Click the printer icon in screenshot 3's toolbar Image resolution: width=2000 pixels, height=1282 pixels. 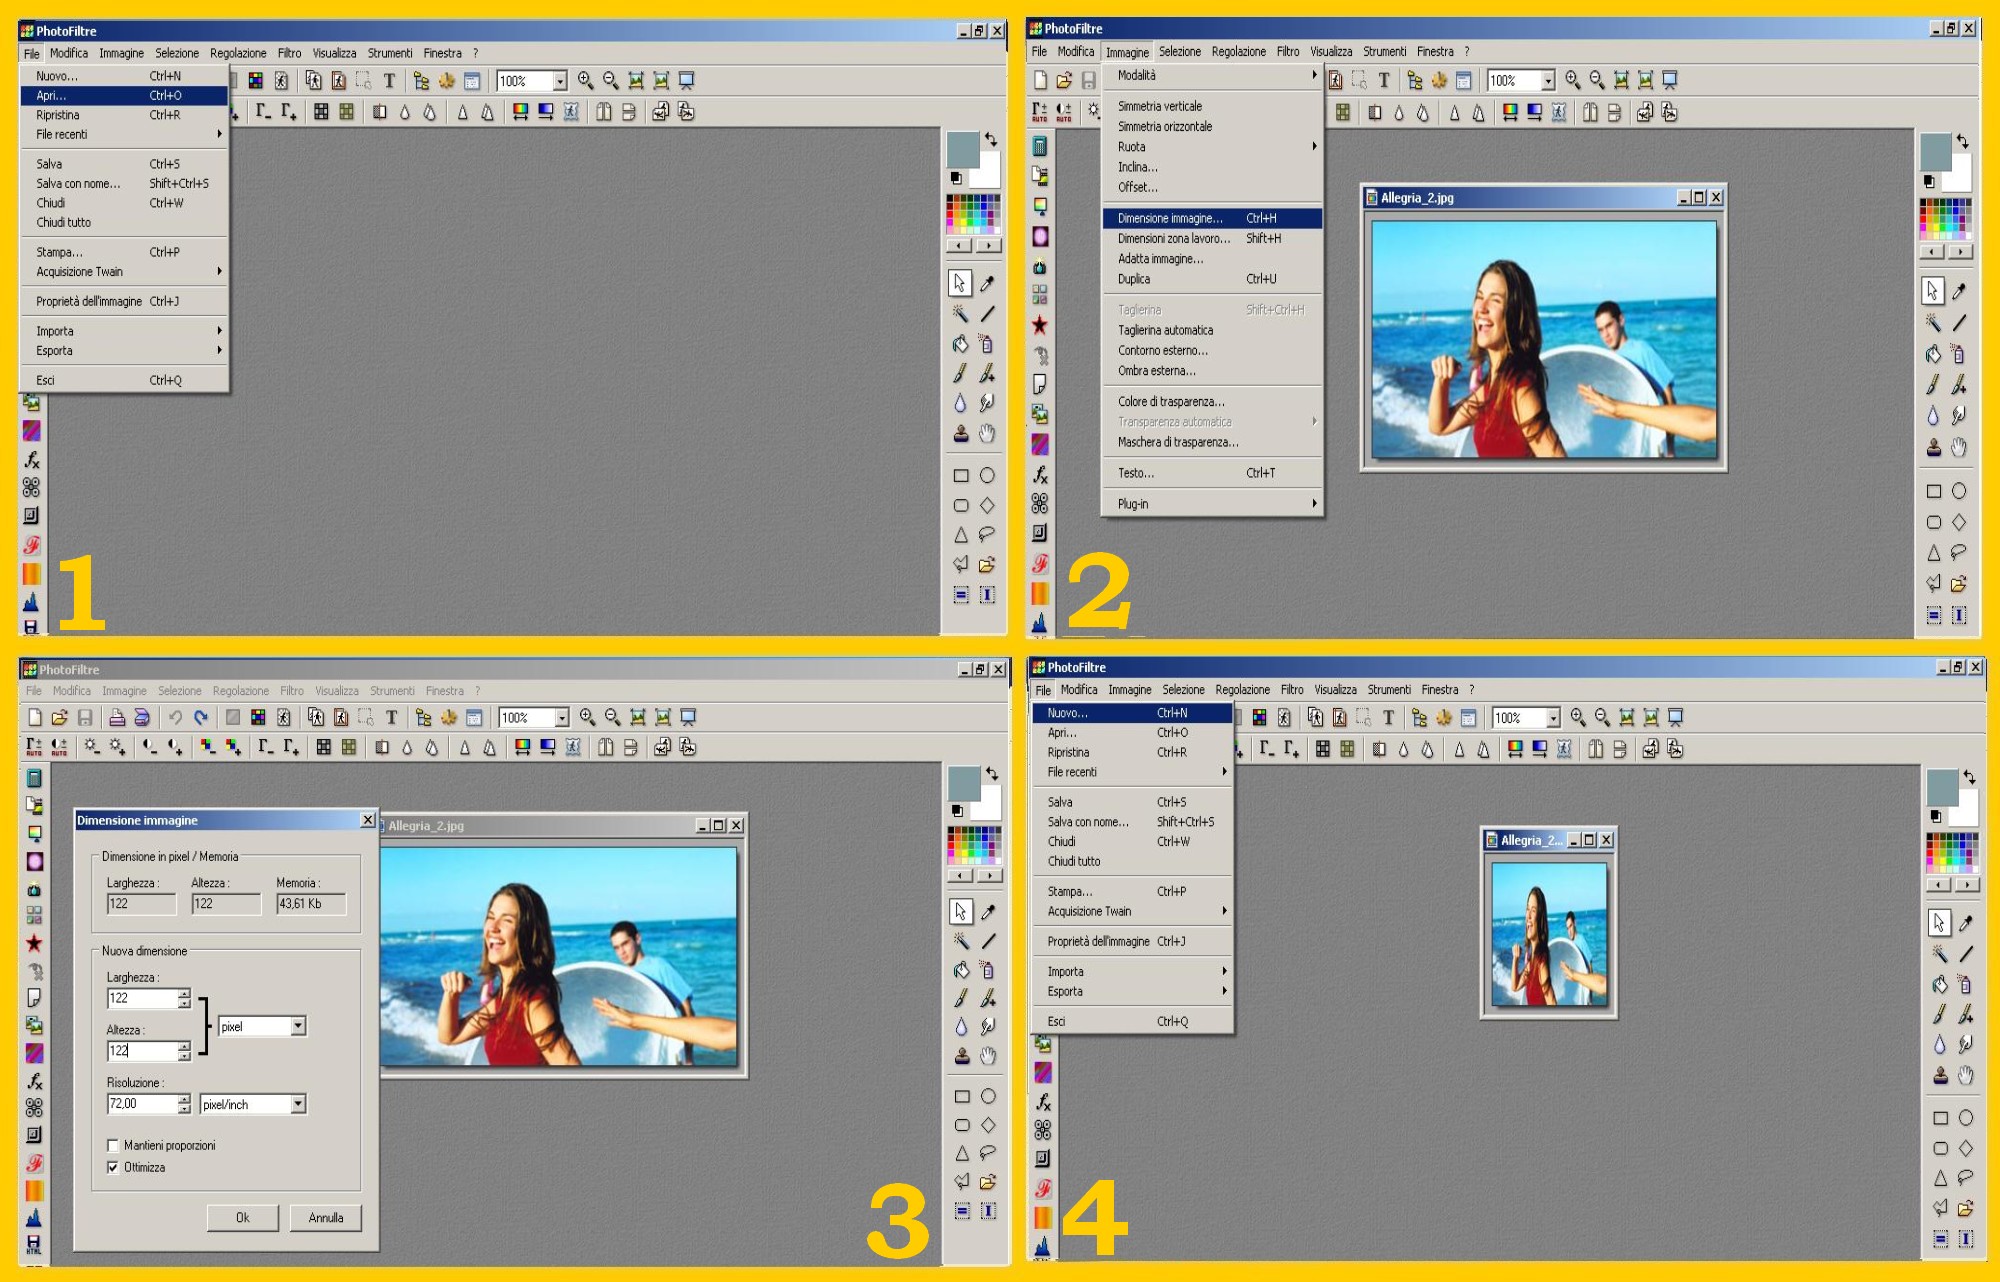click(x=117, y=717)
